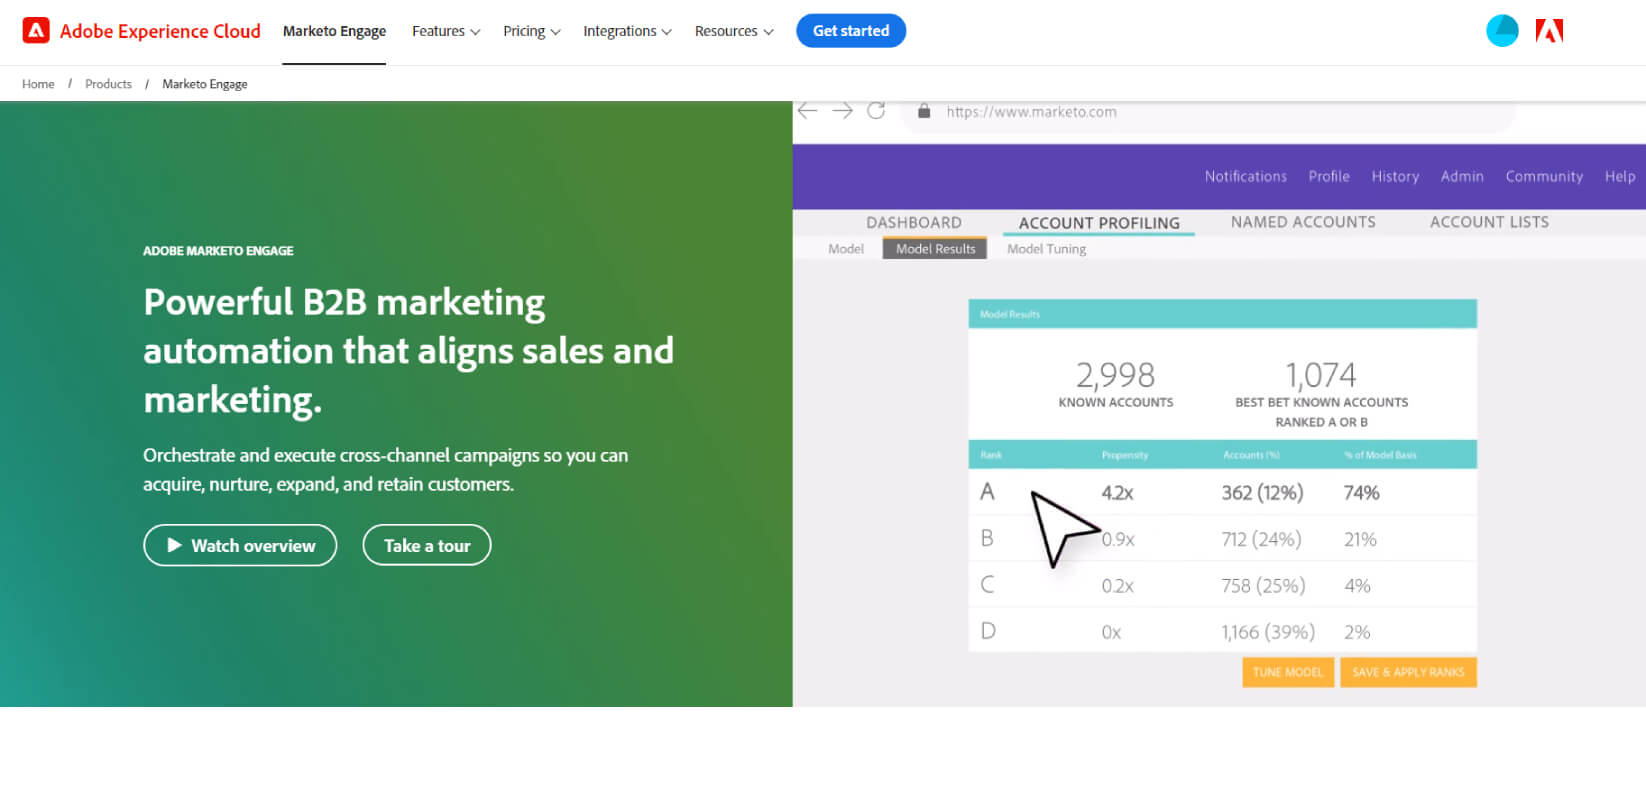Click the 2% model basis value
This screenshot has width=1646, height=800.
tap(1357, 632)
